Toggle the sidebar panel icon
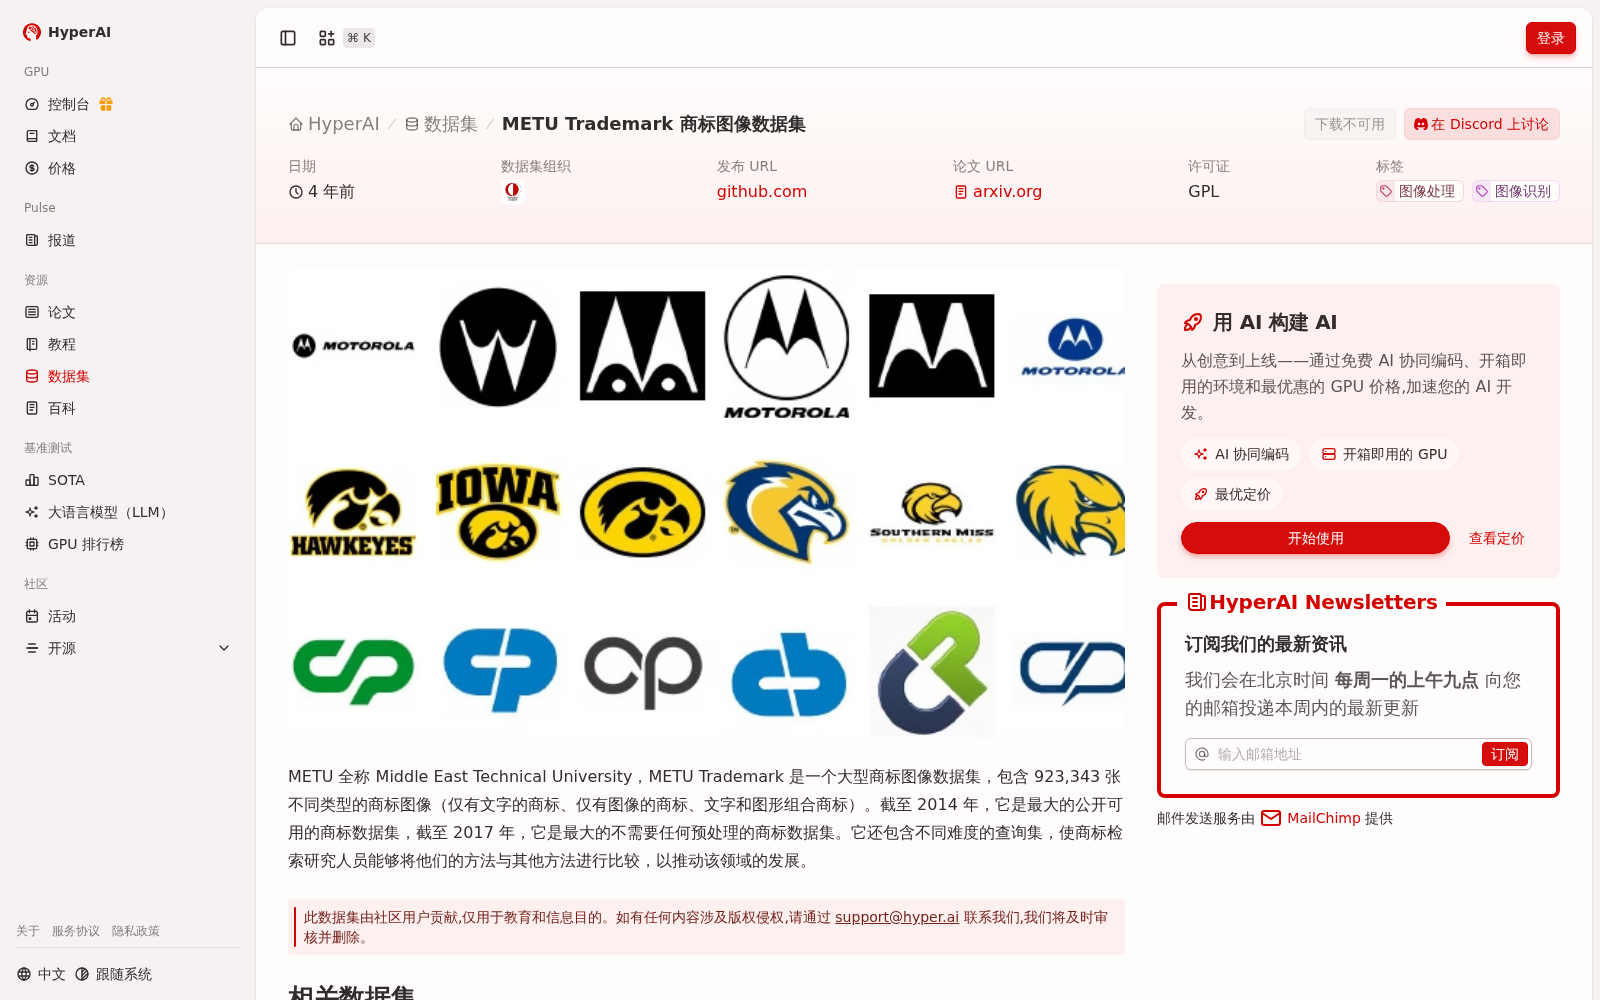Image resolution: width=1600 pixels, height=1000 pixels. [288, 38]
